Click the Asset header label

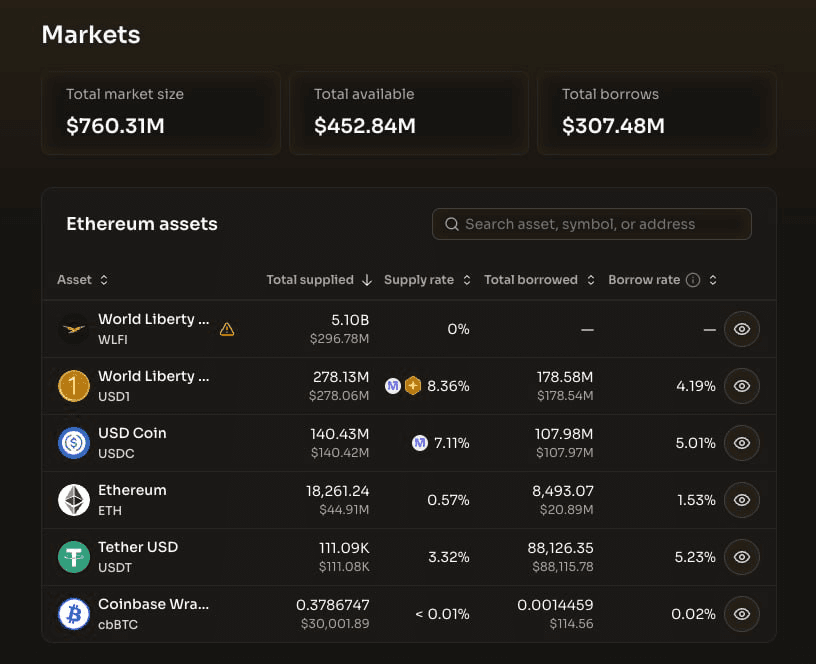(x=74, y=280)
